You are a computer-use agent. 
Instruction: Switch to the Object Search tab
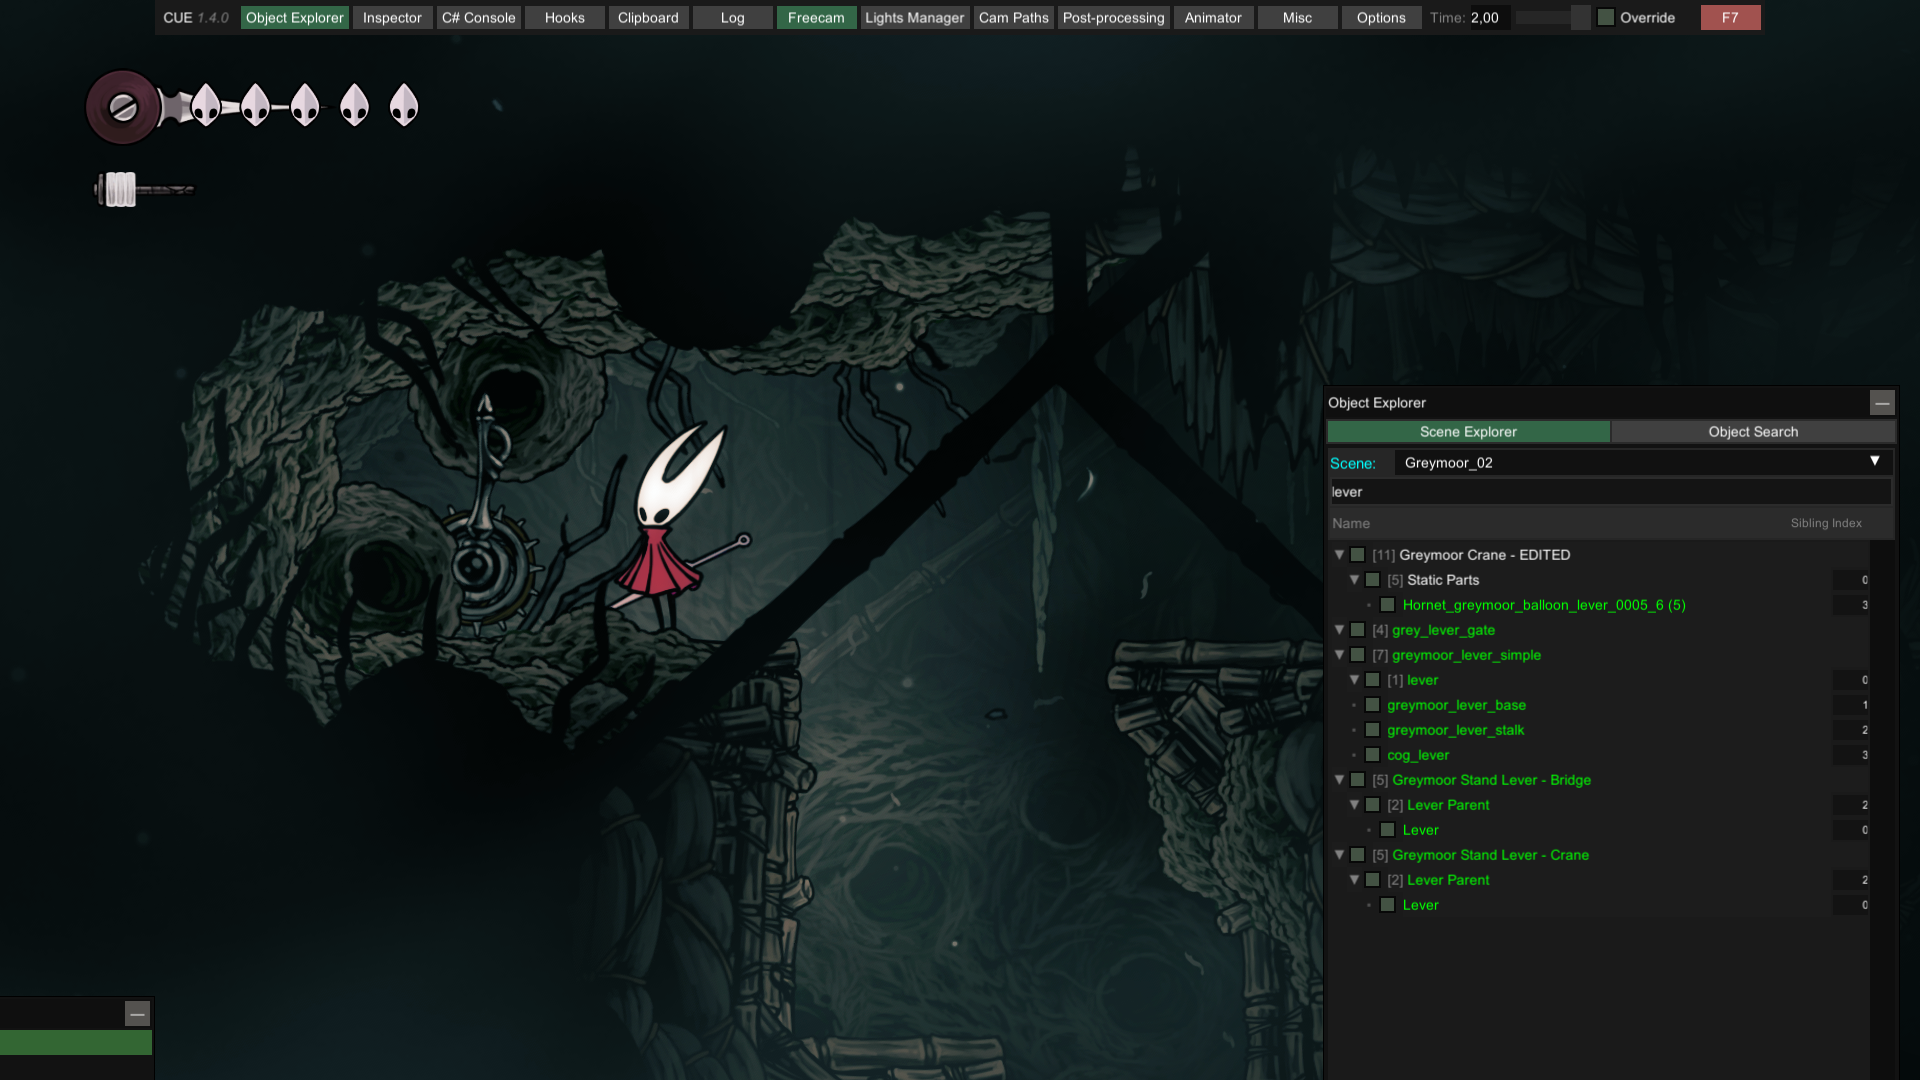[x=1752, y=432]
